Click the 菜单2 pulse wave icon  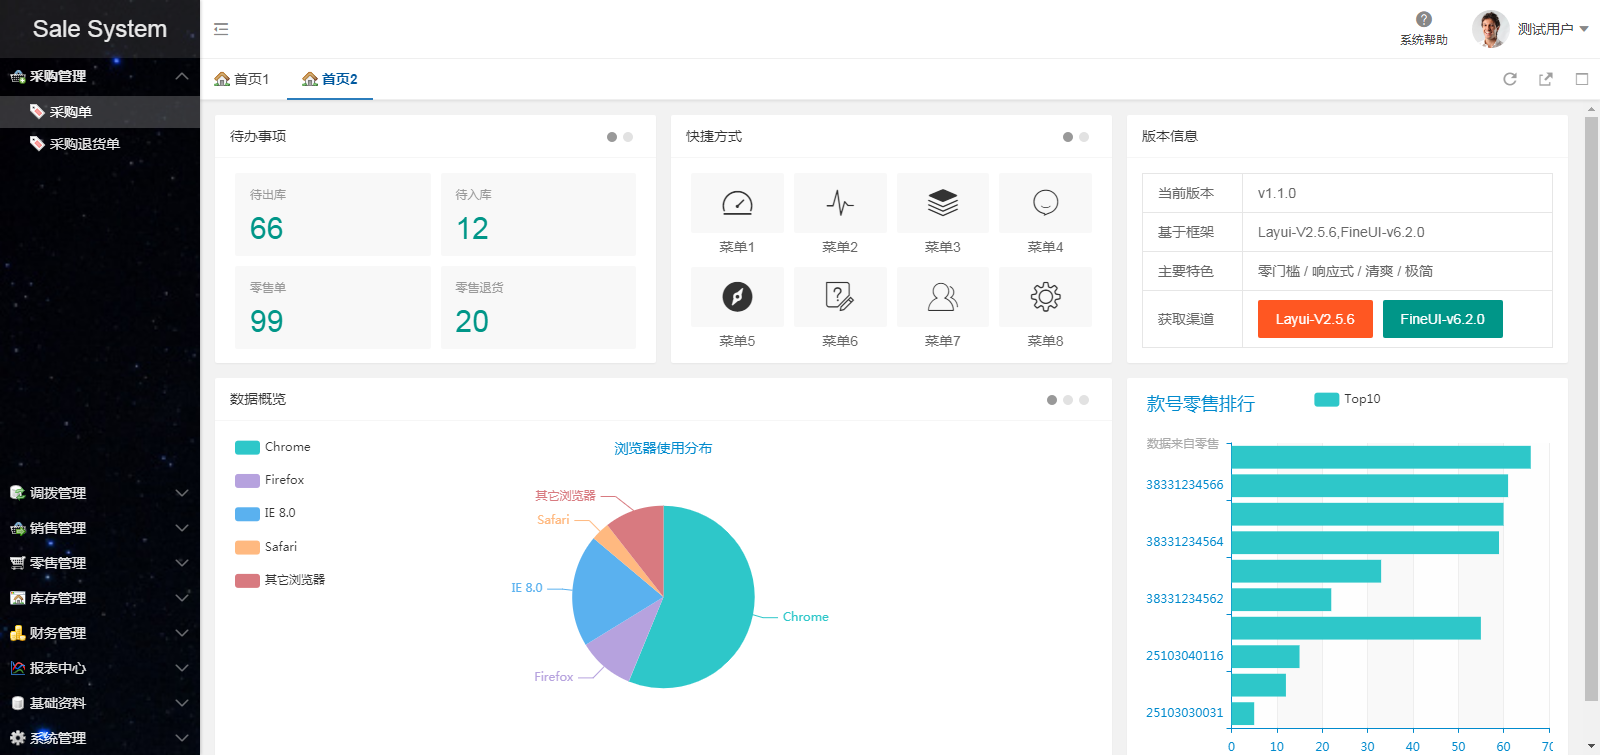click(x=840, y=203)
